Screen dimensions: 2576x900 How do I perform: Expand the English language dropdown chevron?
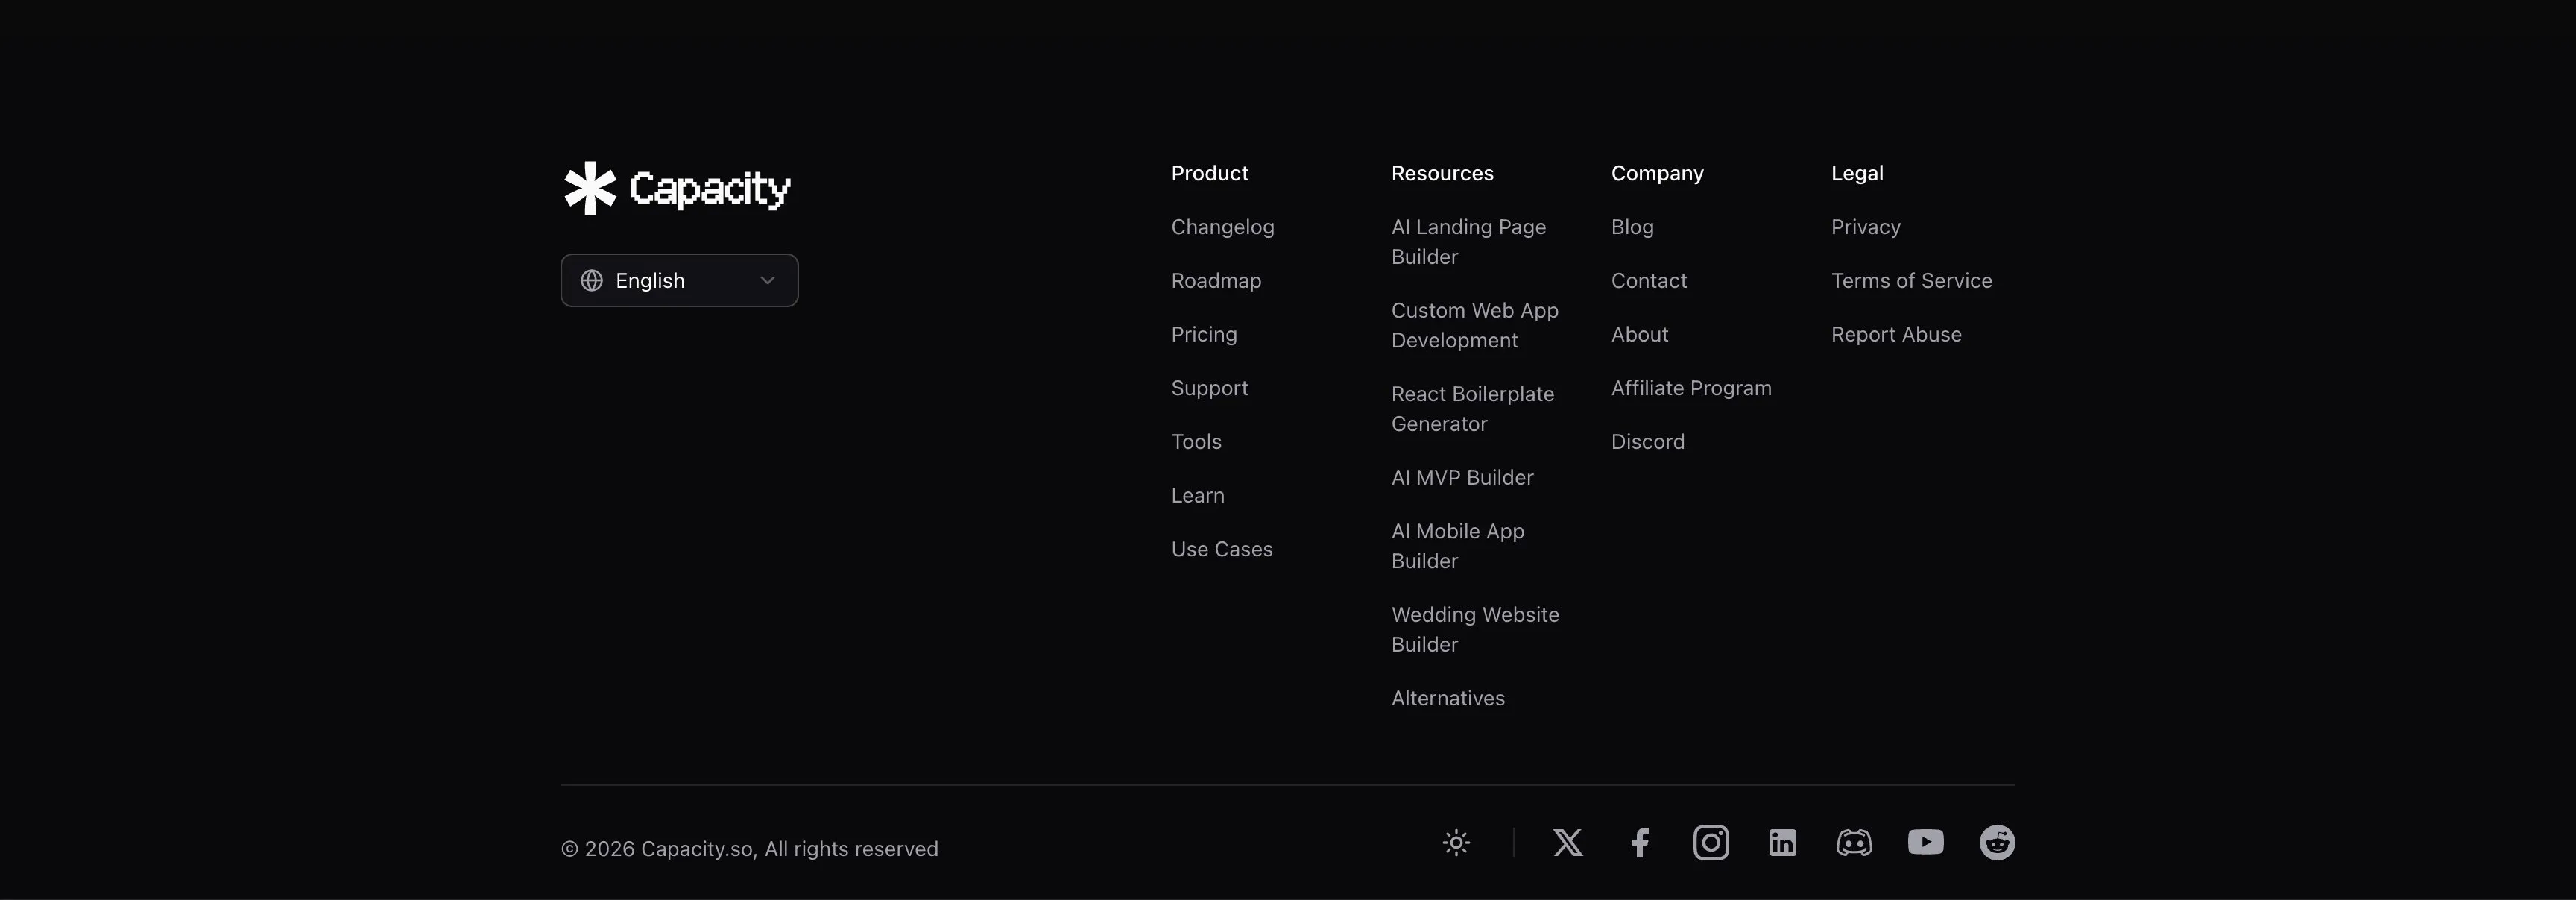coord(767,281)
